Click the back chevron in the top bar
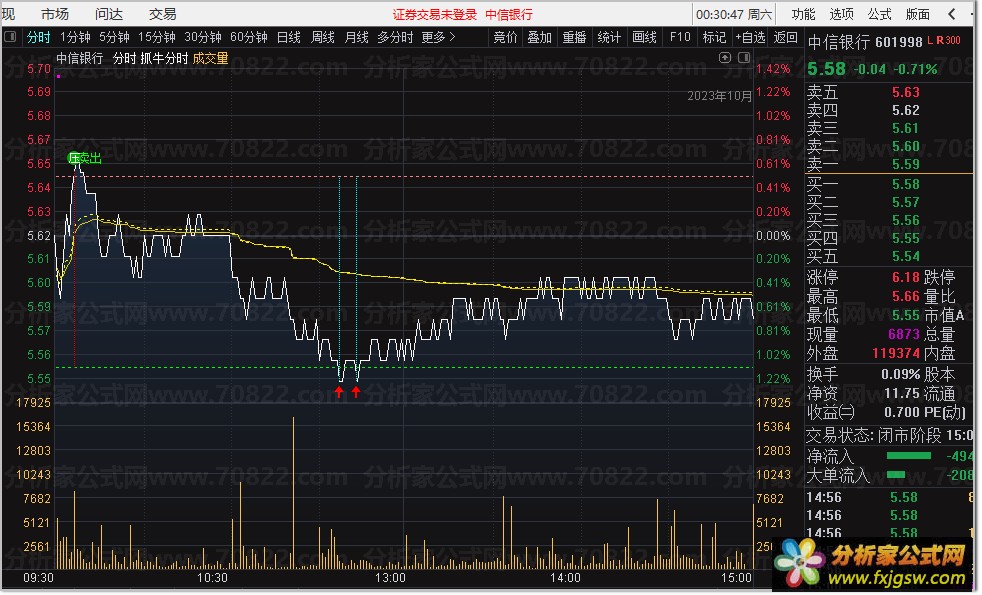This screenshot has height=595, width=982. point(951,14)
